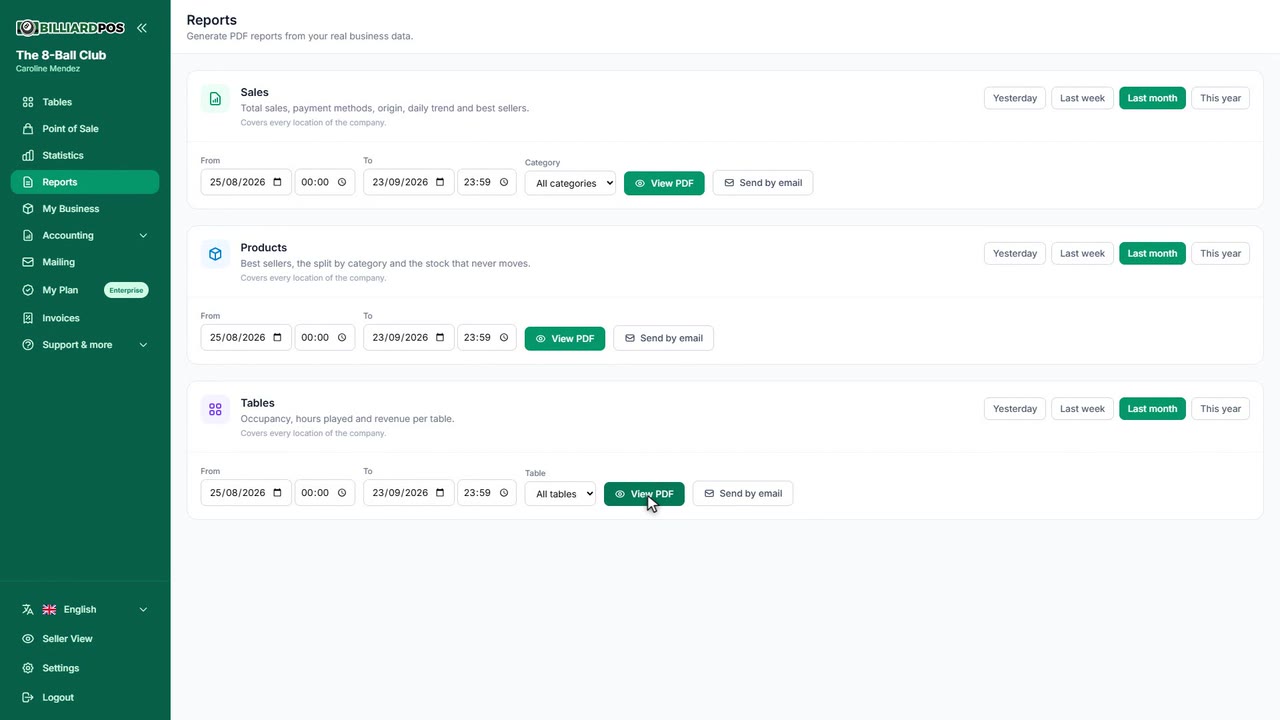
Task: Select Reports in the sidebar
Action: click(x=85, y=182)
